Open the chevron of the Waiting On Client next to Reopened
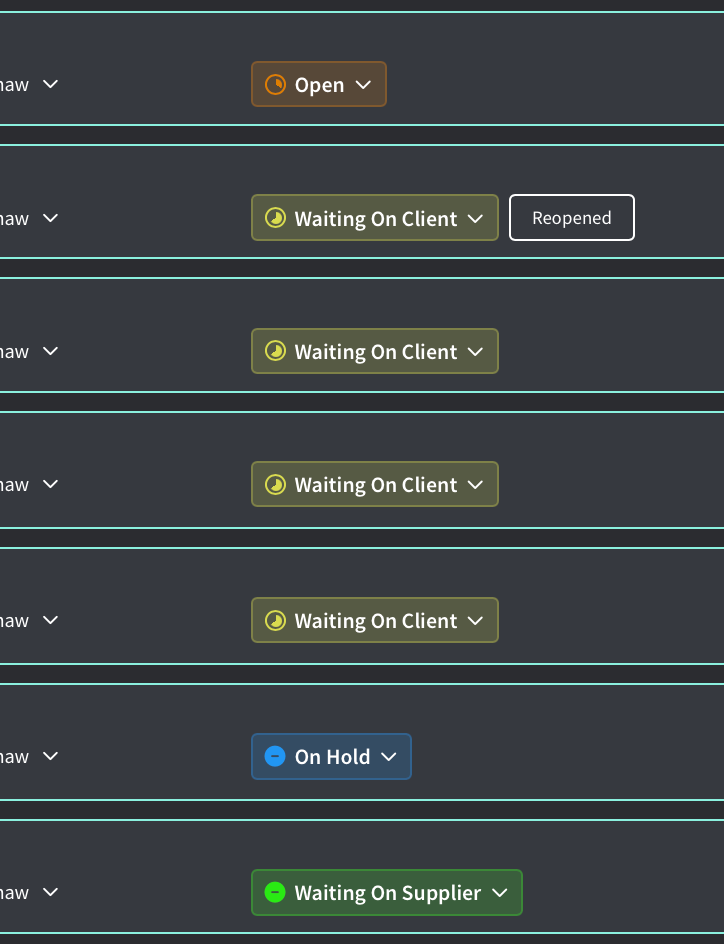This screenshot has width=724, height=944. coord(475,219)
